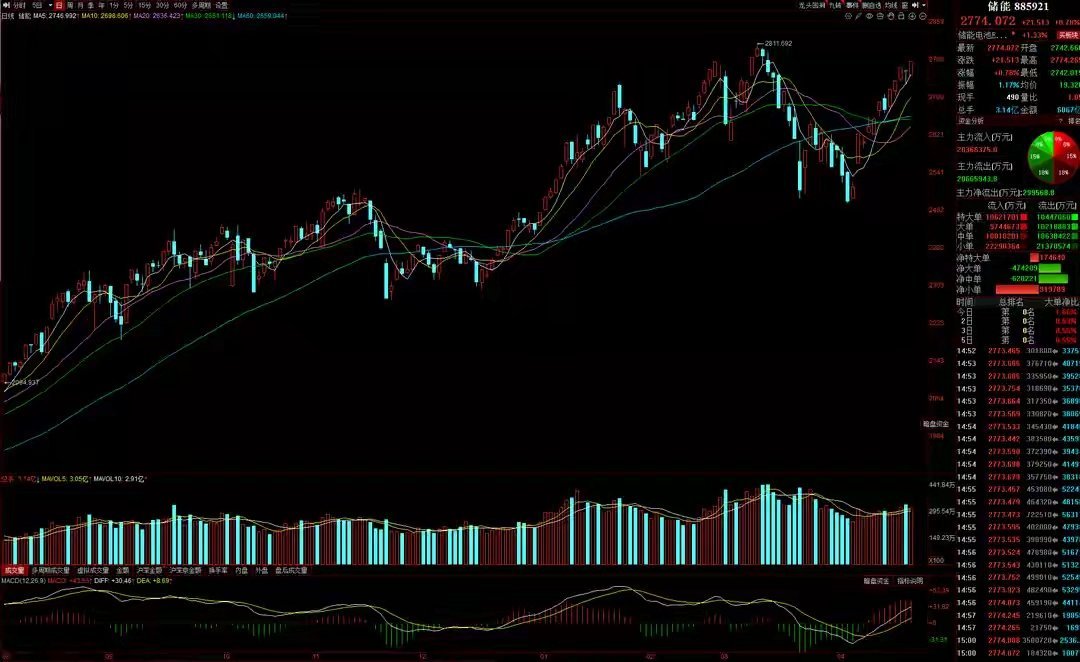This screenshot has width=1080, height=662.
Task: Select the 虚拟成交量 indicator tab
Action: coord(92,570)
